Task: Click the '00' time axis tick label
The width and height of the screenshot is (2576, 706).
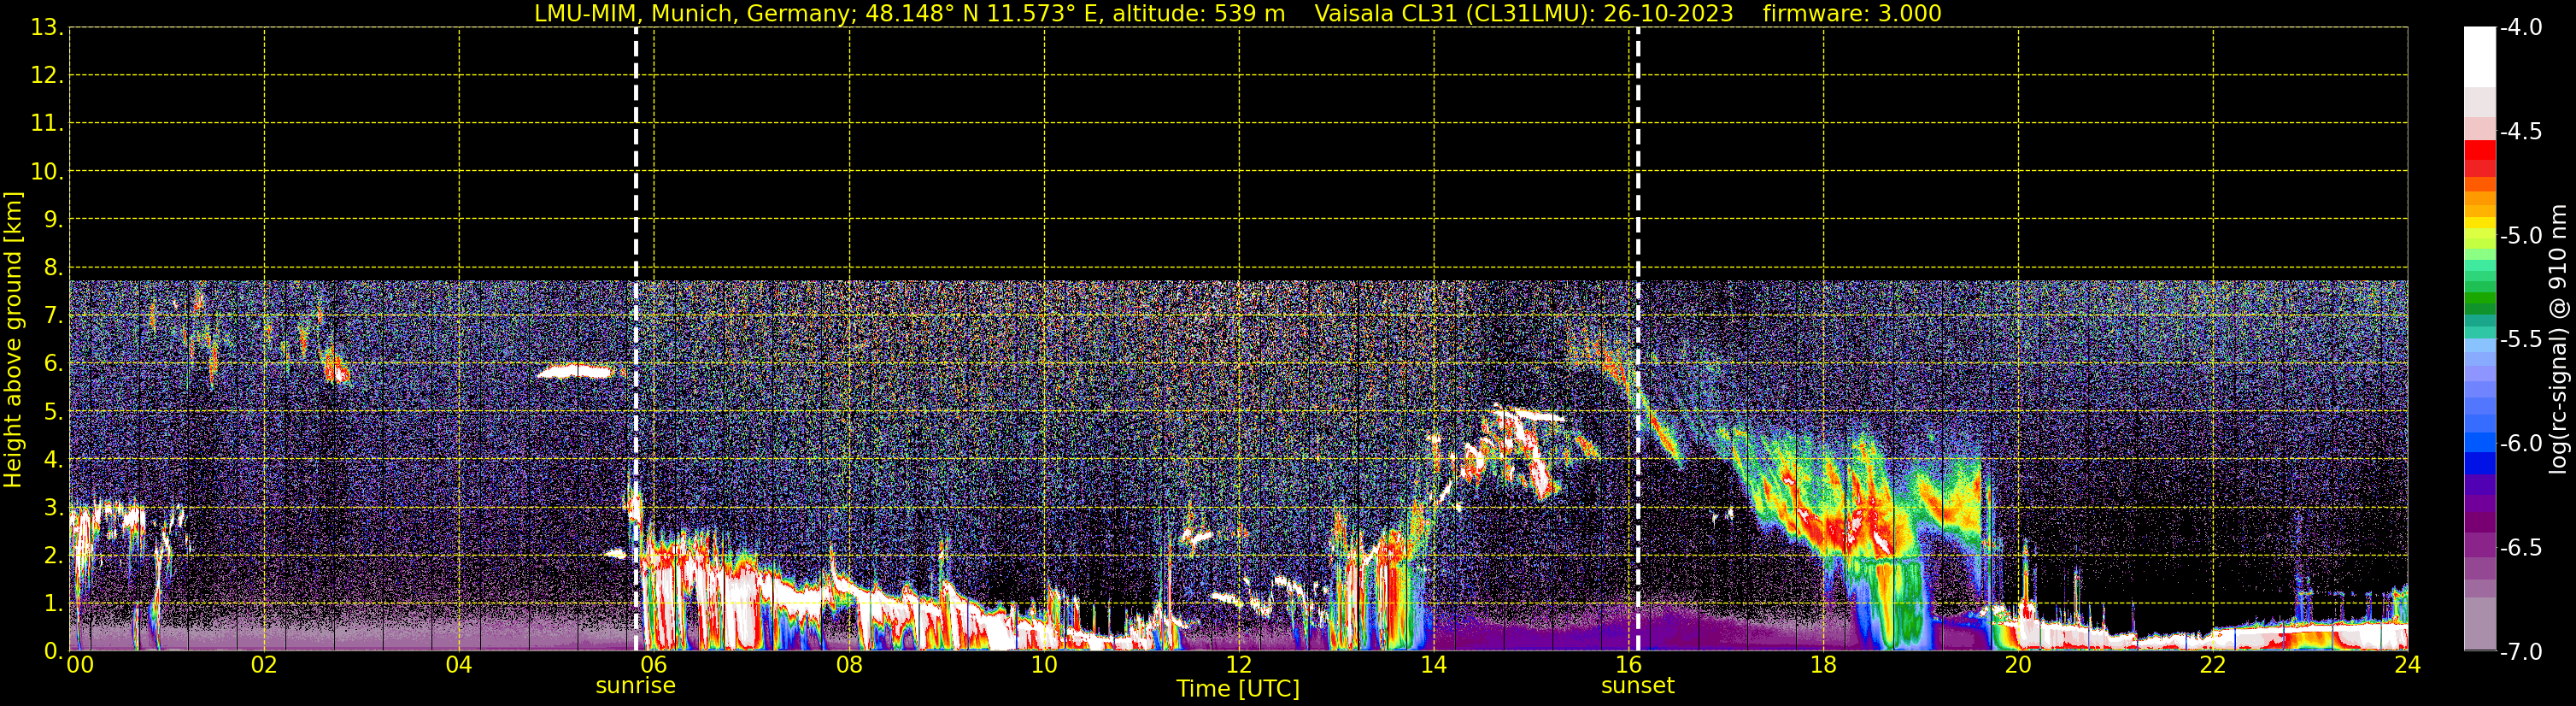Action: coord(80,665)
